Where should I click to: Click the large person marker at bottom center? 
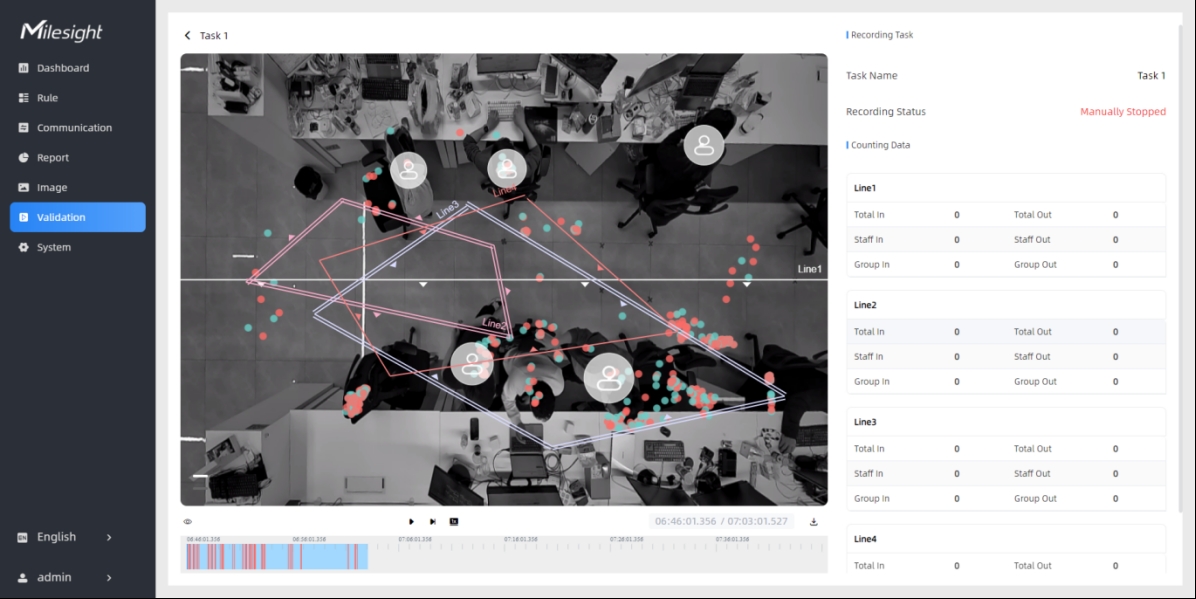[608, 378]
